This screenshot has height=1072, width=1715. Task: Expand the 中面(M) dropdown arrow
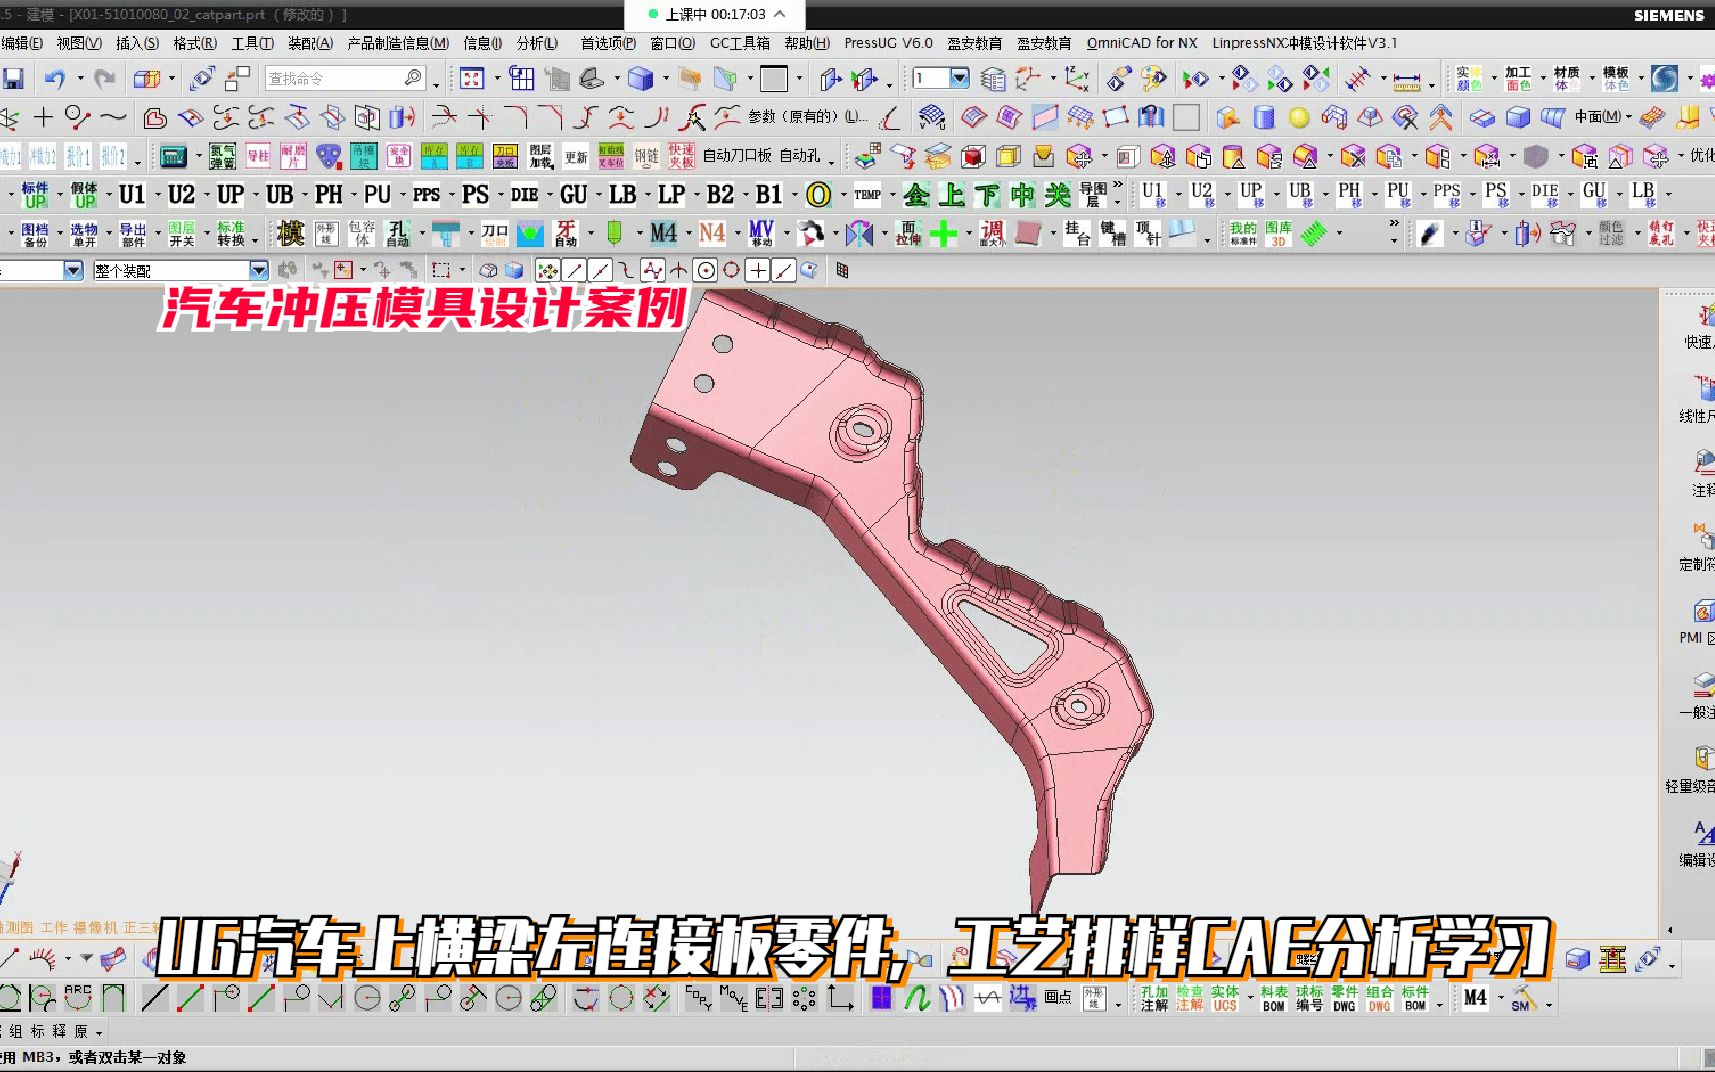click(x=1630, y=117)
